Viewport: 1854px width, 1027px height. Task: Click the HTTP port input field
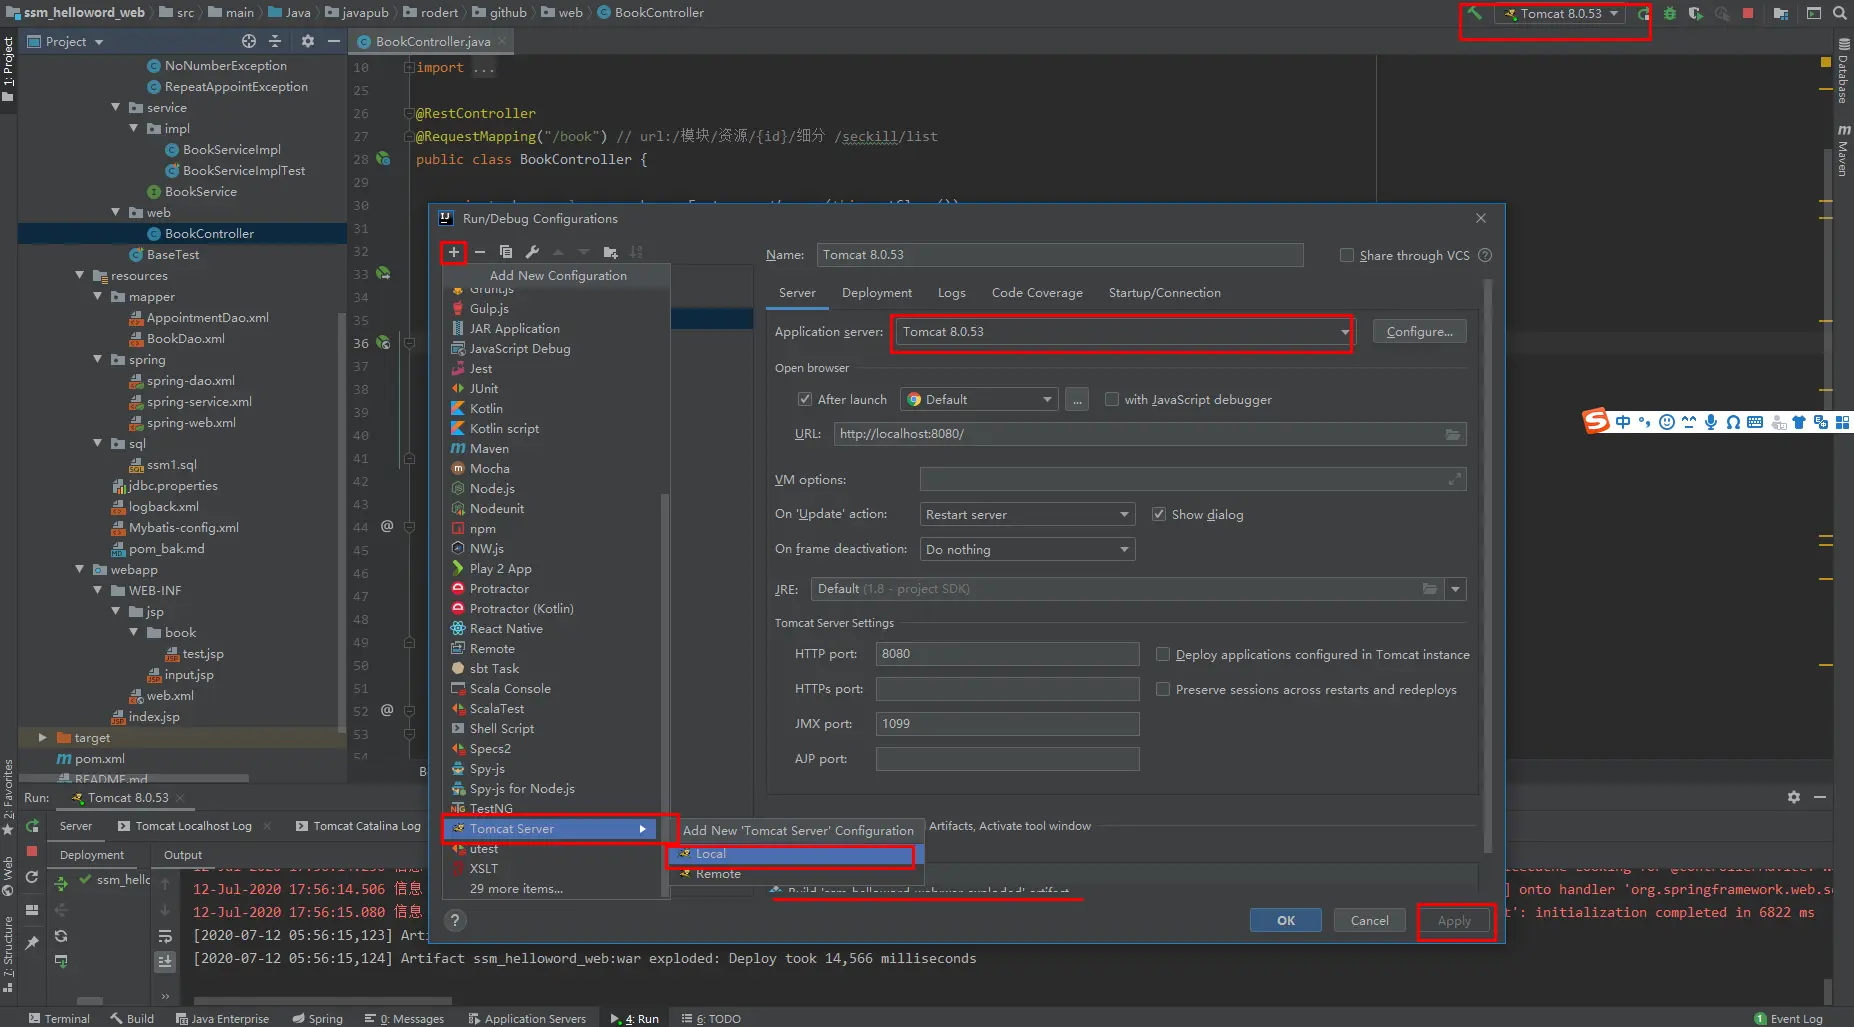tap(1007, 654)
